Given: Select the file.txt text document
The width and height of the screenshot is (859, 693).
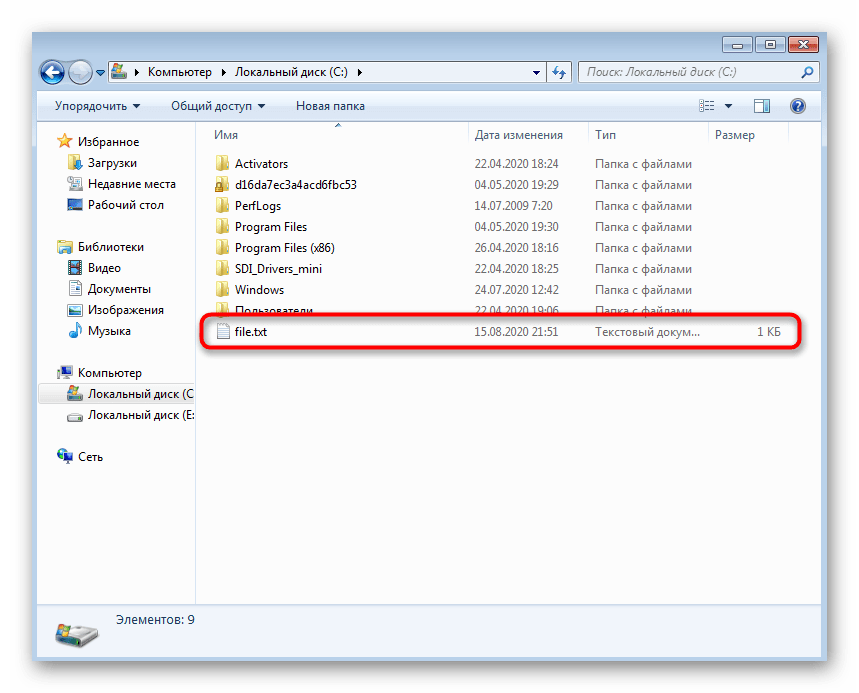Looking at the screenshot, I should pyautogui.click(x=251, y=332).
